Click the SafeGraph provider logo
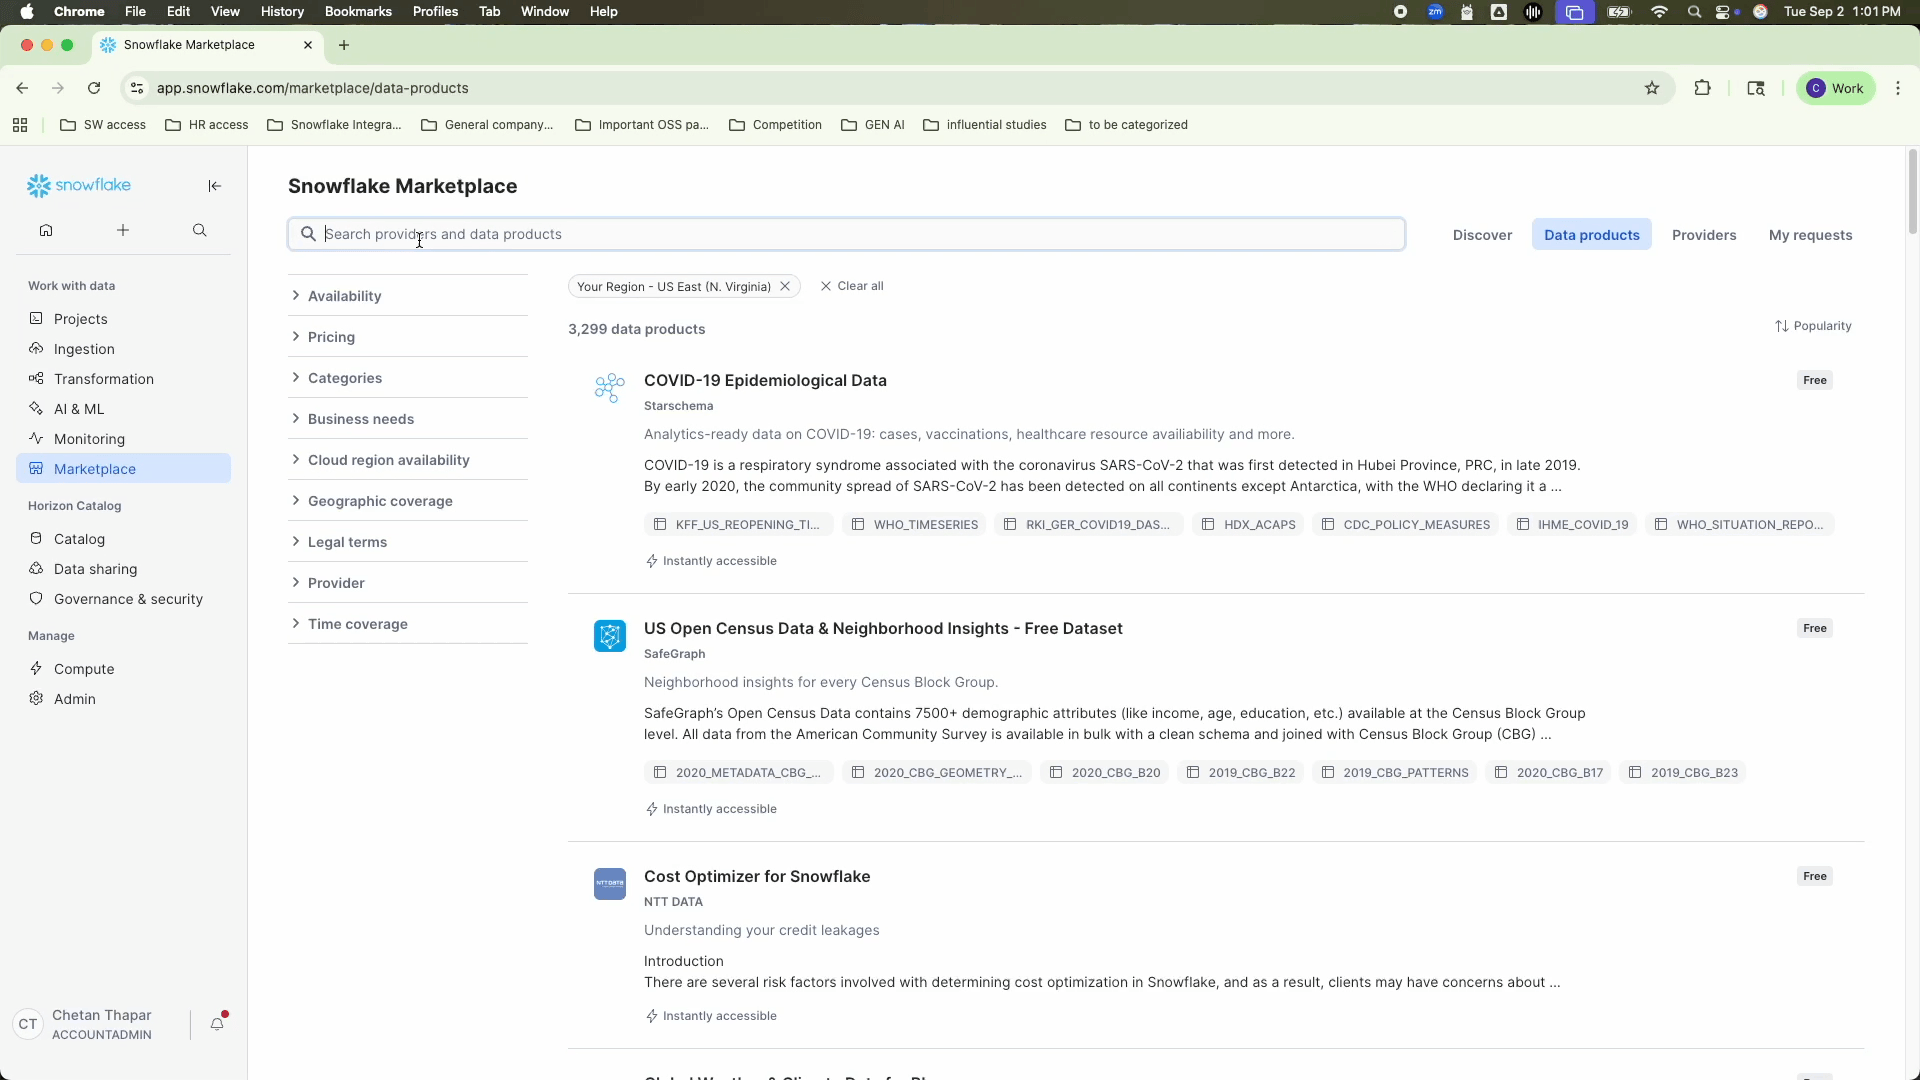 click(x=609, y=636)
